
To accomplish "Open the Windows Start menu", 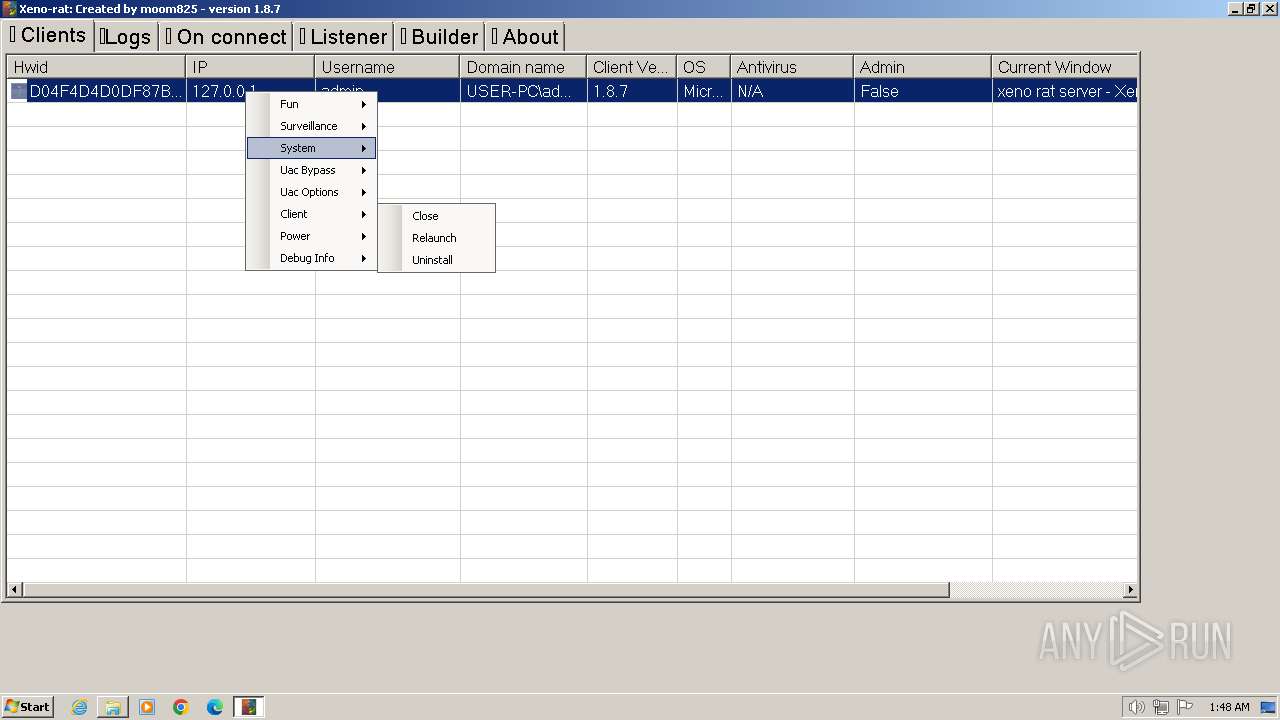I will pos(27,707).
